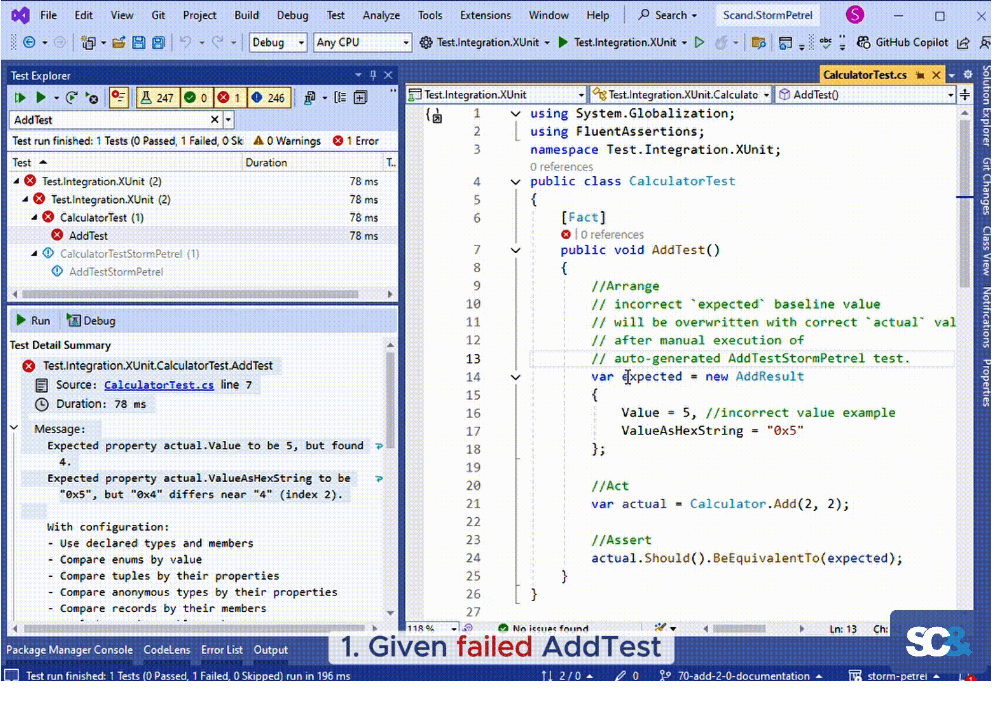Image resolution: width=995 pixels, height=705 pixels.
Task: Click Find in Files folder icon
Action: pyautogui.click(x=758, y=43)
